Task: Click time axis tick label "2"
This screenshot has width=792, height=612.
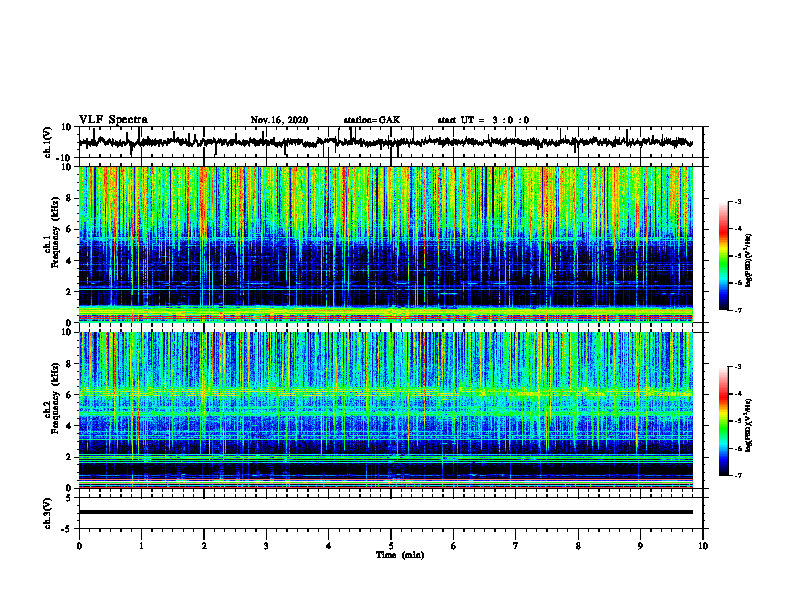Action: coord(204,546)
